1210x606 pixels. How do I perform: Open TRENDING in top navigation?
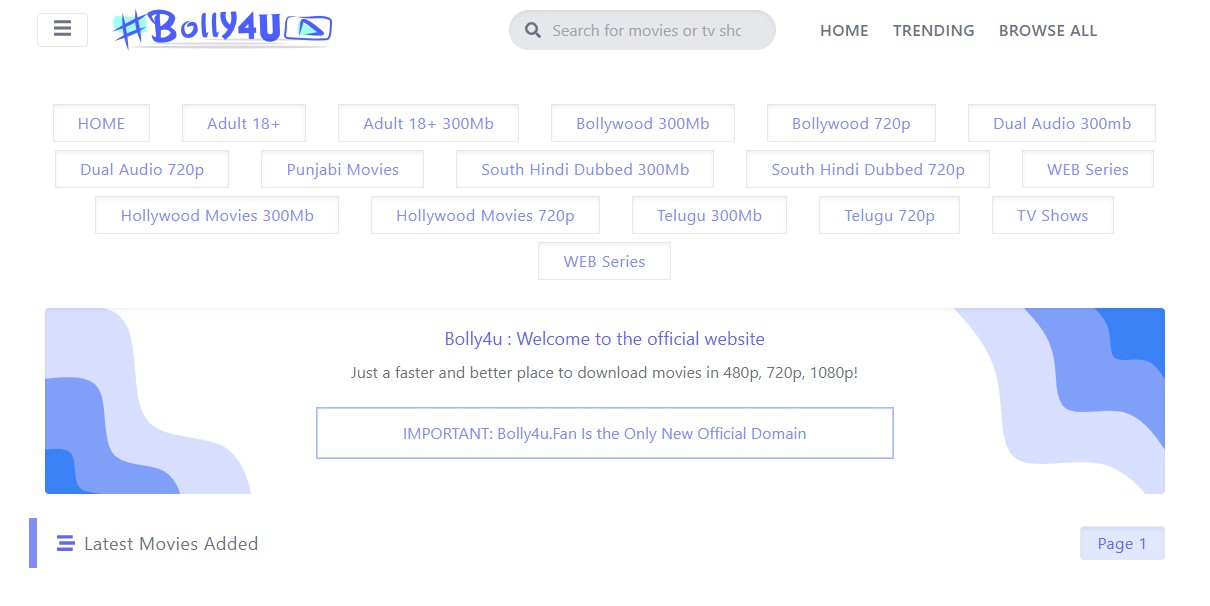point(933,30)
